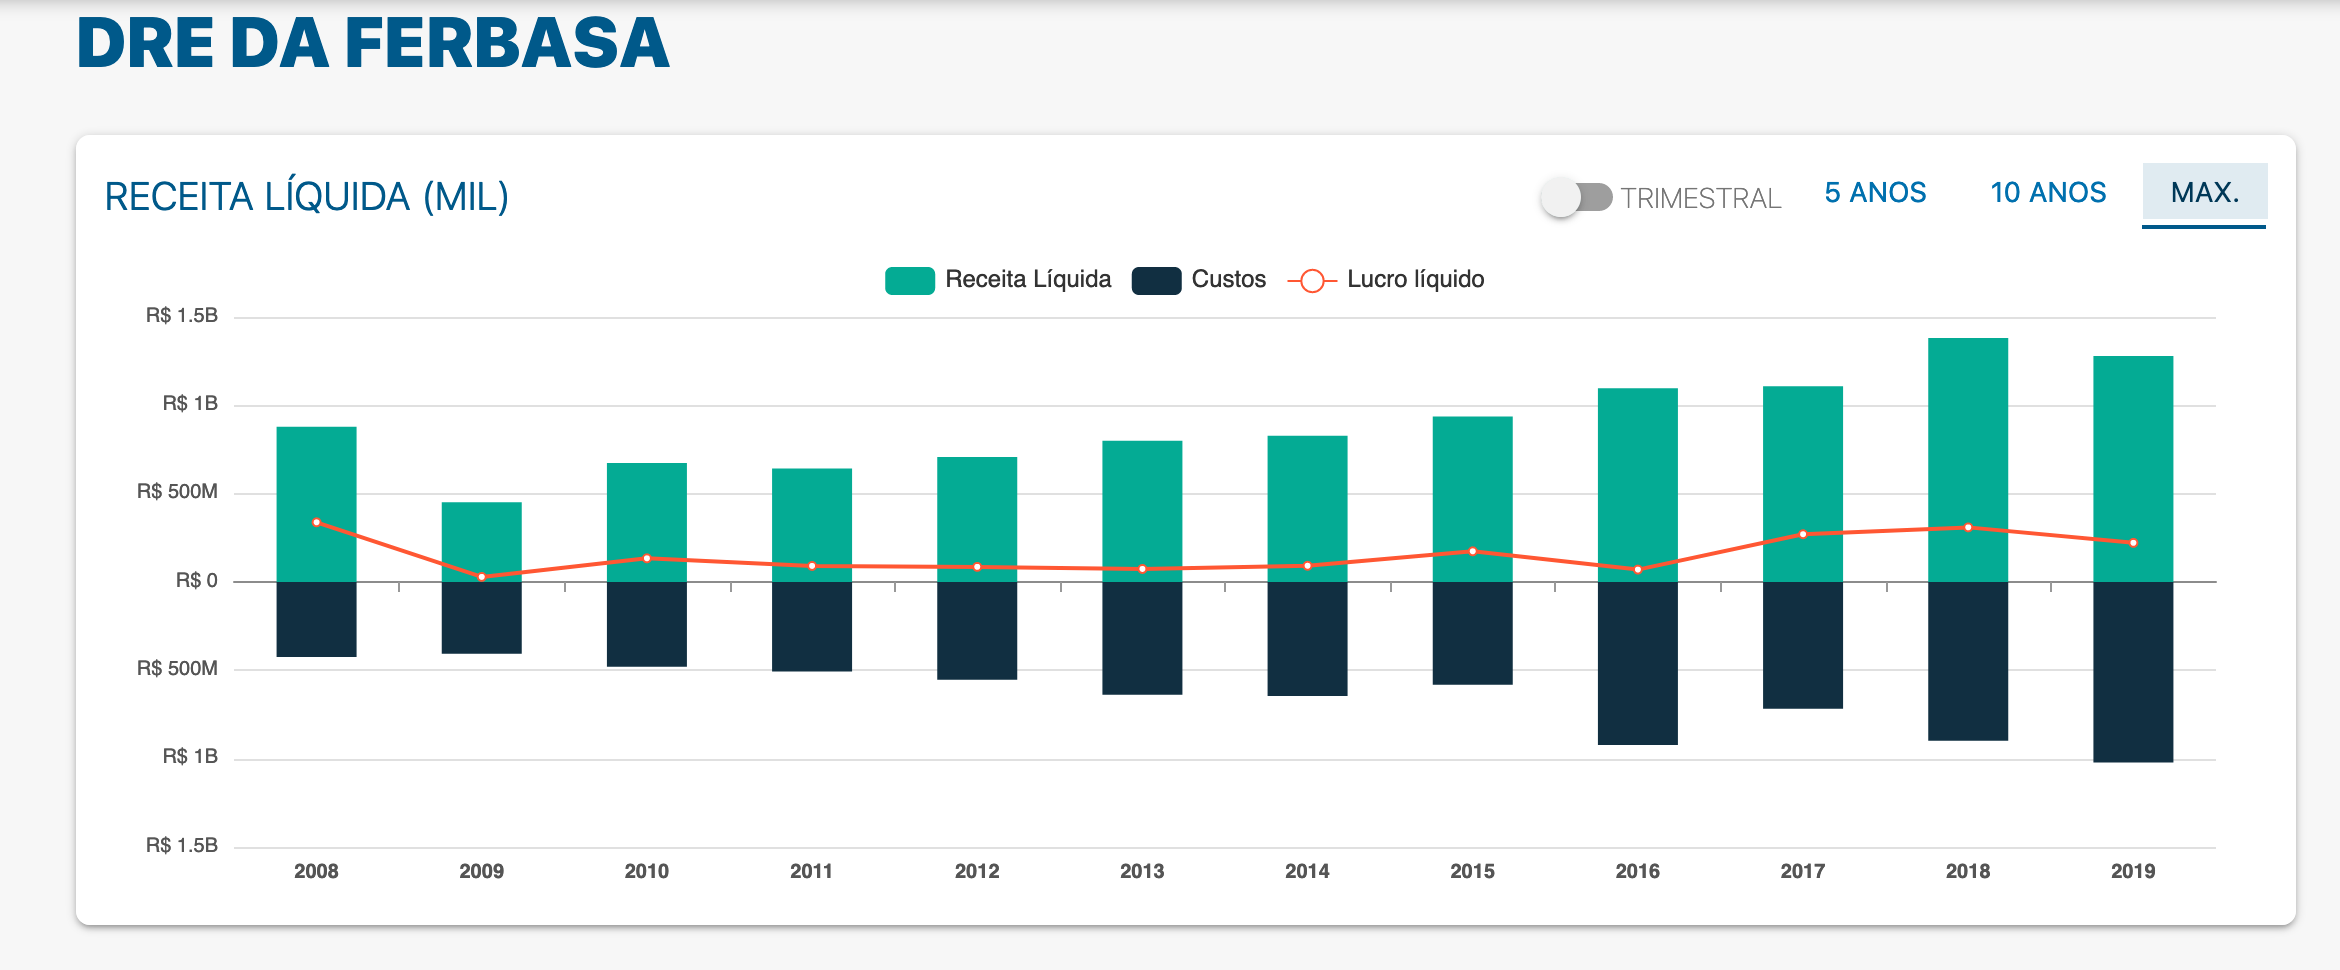Select the 2015 net profit line point
This screenshot has width=2340, height=970.
pyautogui.click(x=1473, y=551)
